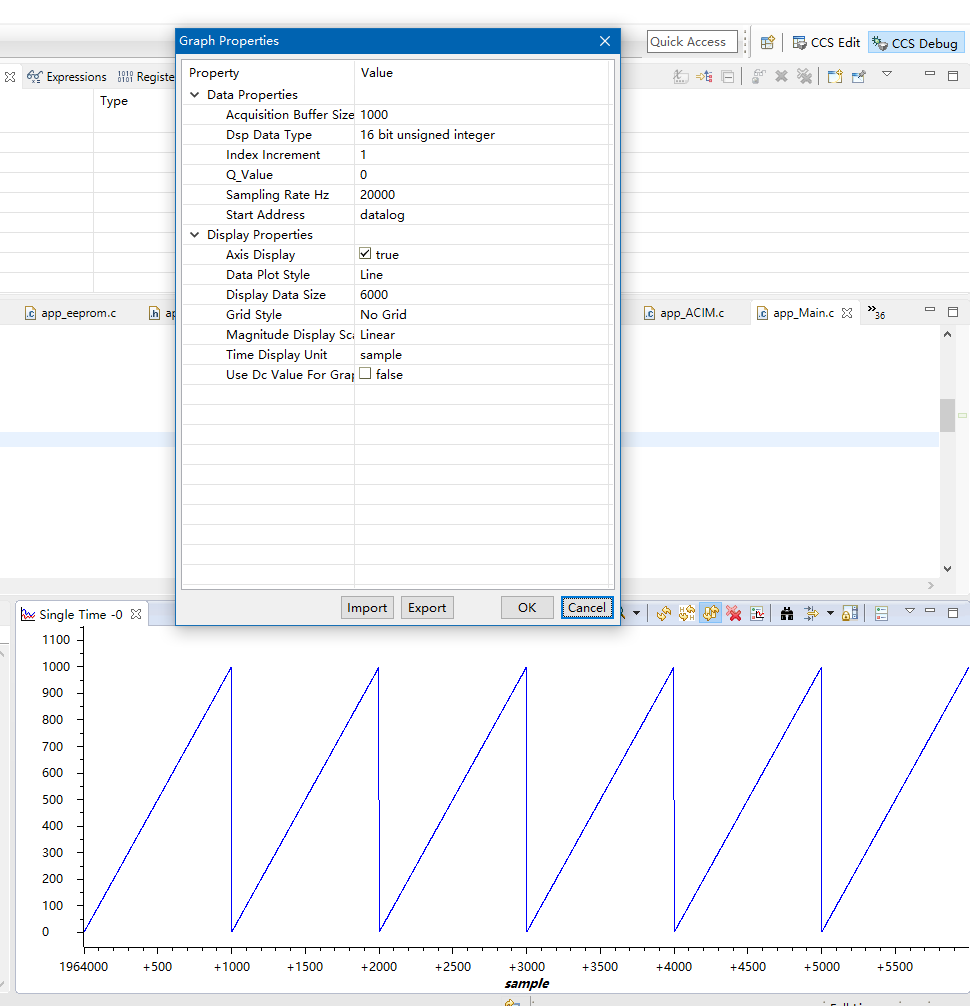Click the Export button
970x1006 pixels.
coord(427,608)
